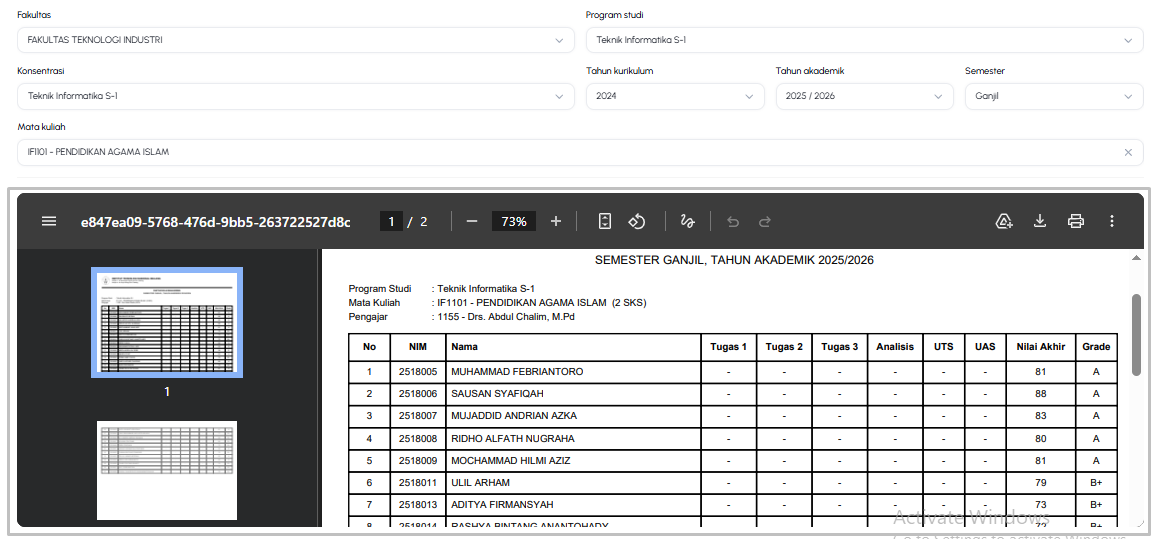Select the second page thumbnail
Image resolution: width=1169 pixels, height=539 pixels.
(x=167, y=470)
